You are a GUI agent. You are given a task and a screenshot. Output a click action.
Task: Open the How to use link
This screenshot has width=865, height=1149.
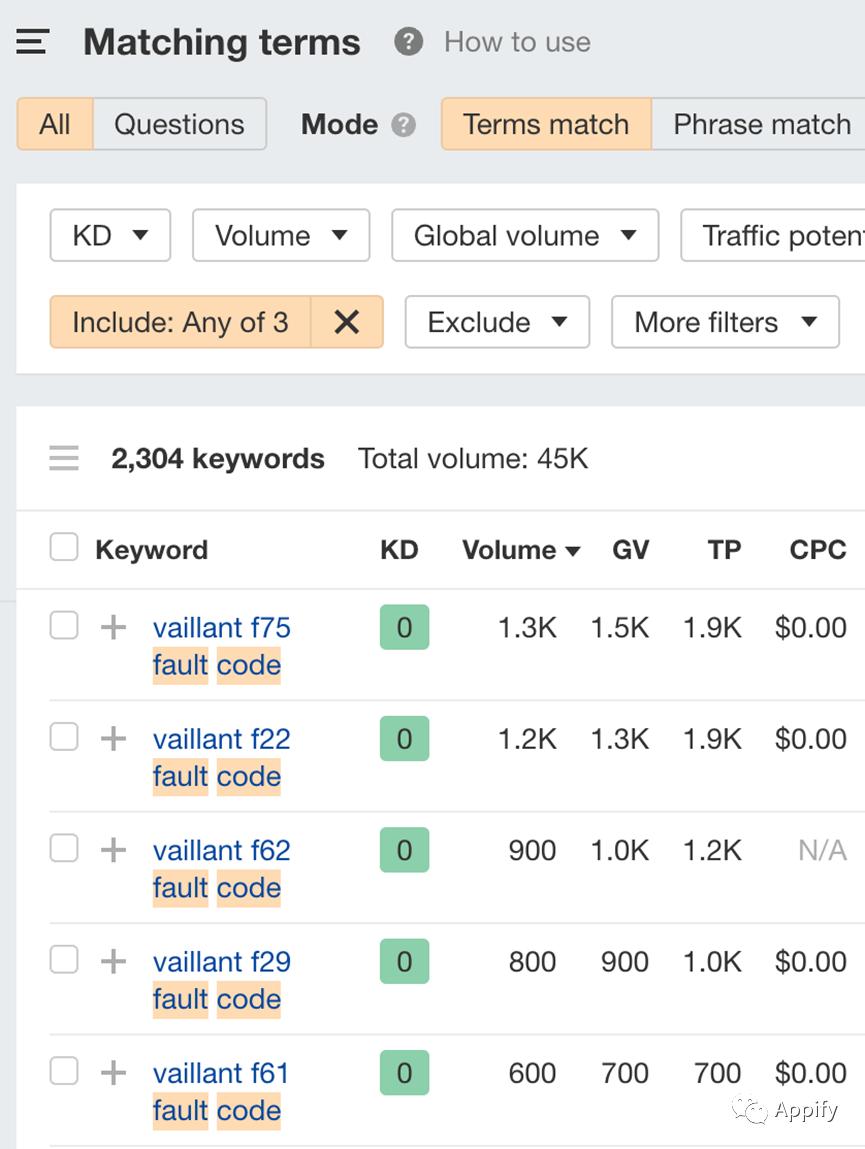tap(517, 42)
